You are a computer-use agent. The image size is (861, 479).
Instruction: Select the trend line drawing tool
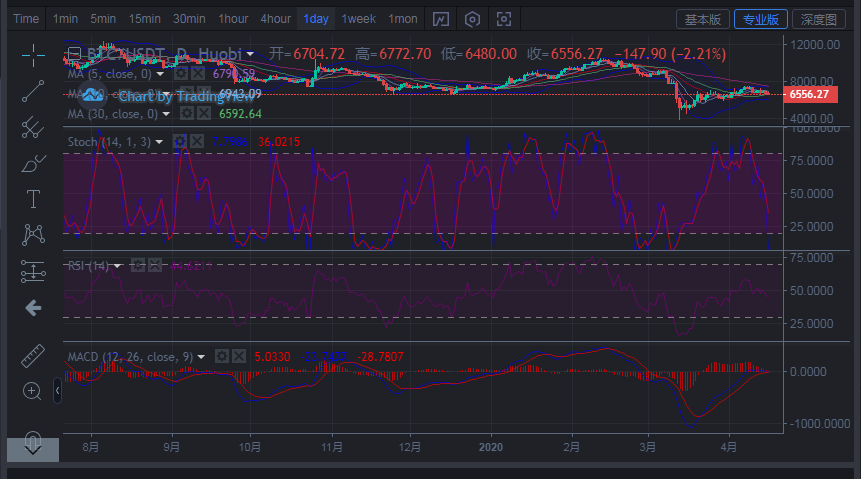click(33, 91)
